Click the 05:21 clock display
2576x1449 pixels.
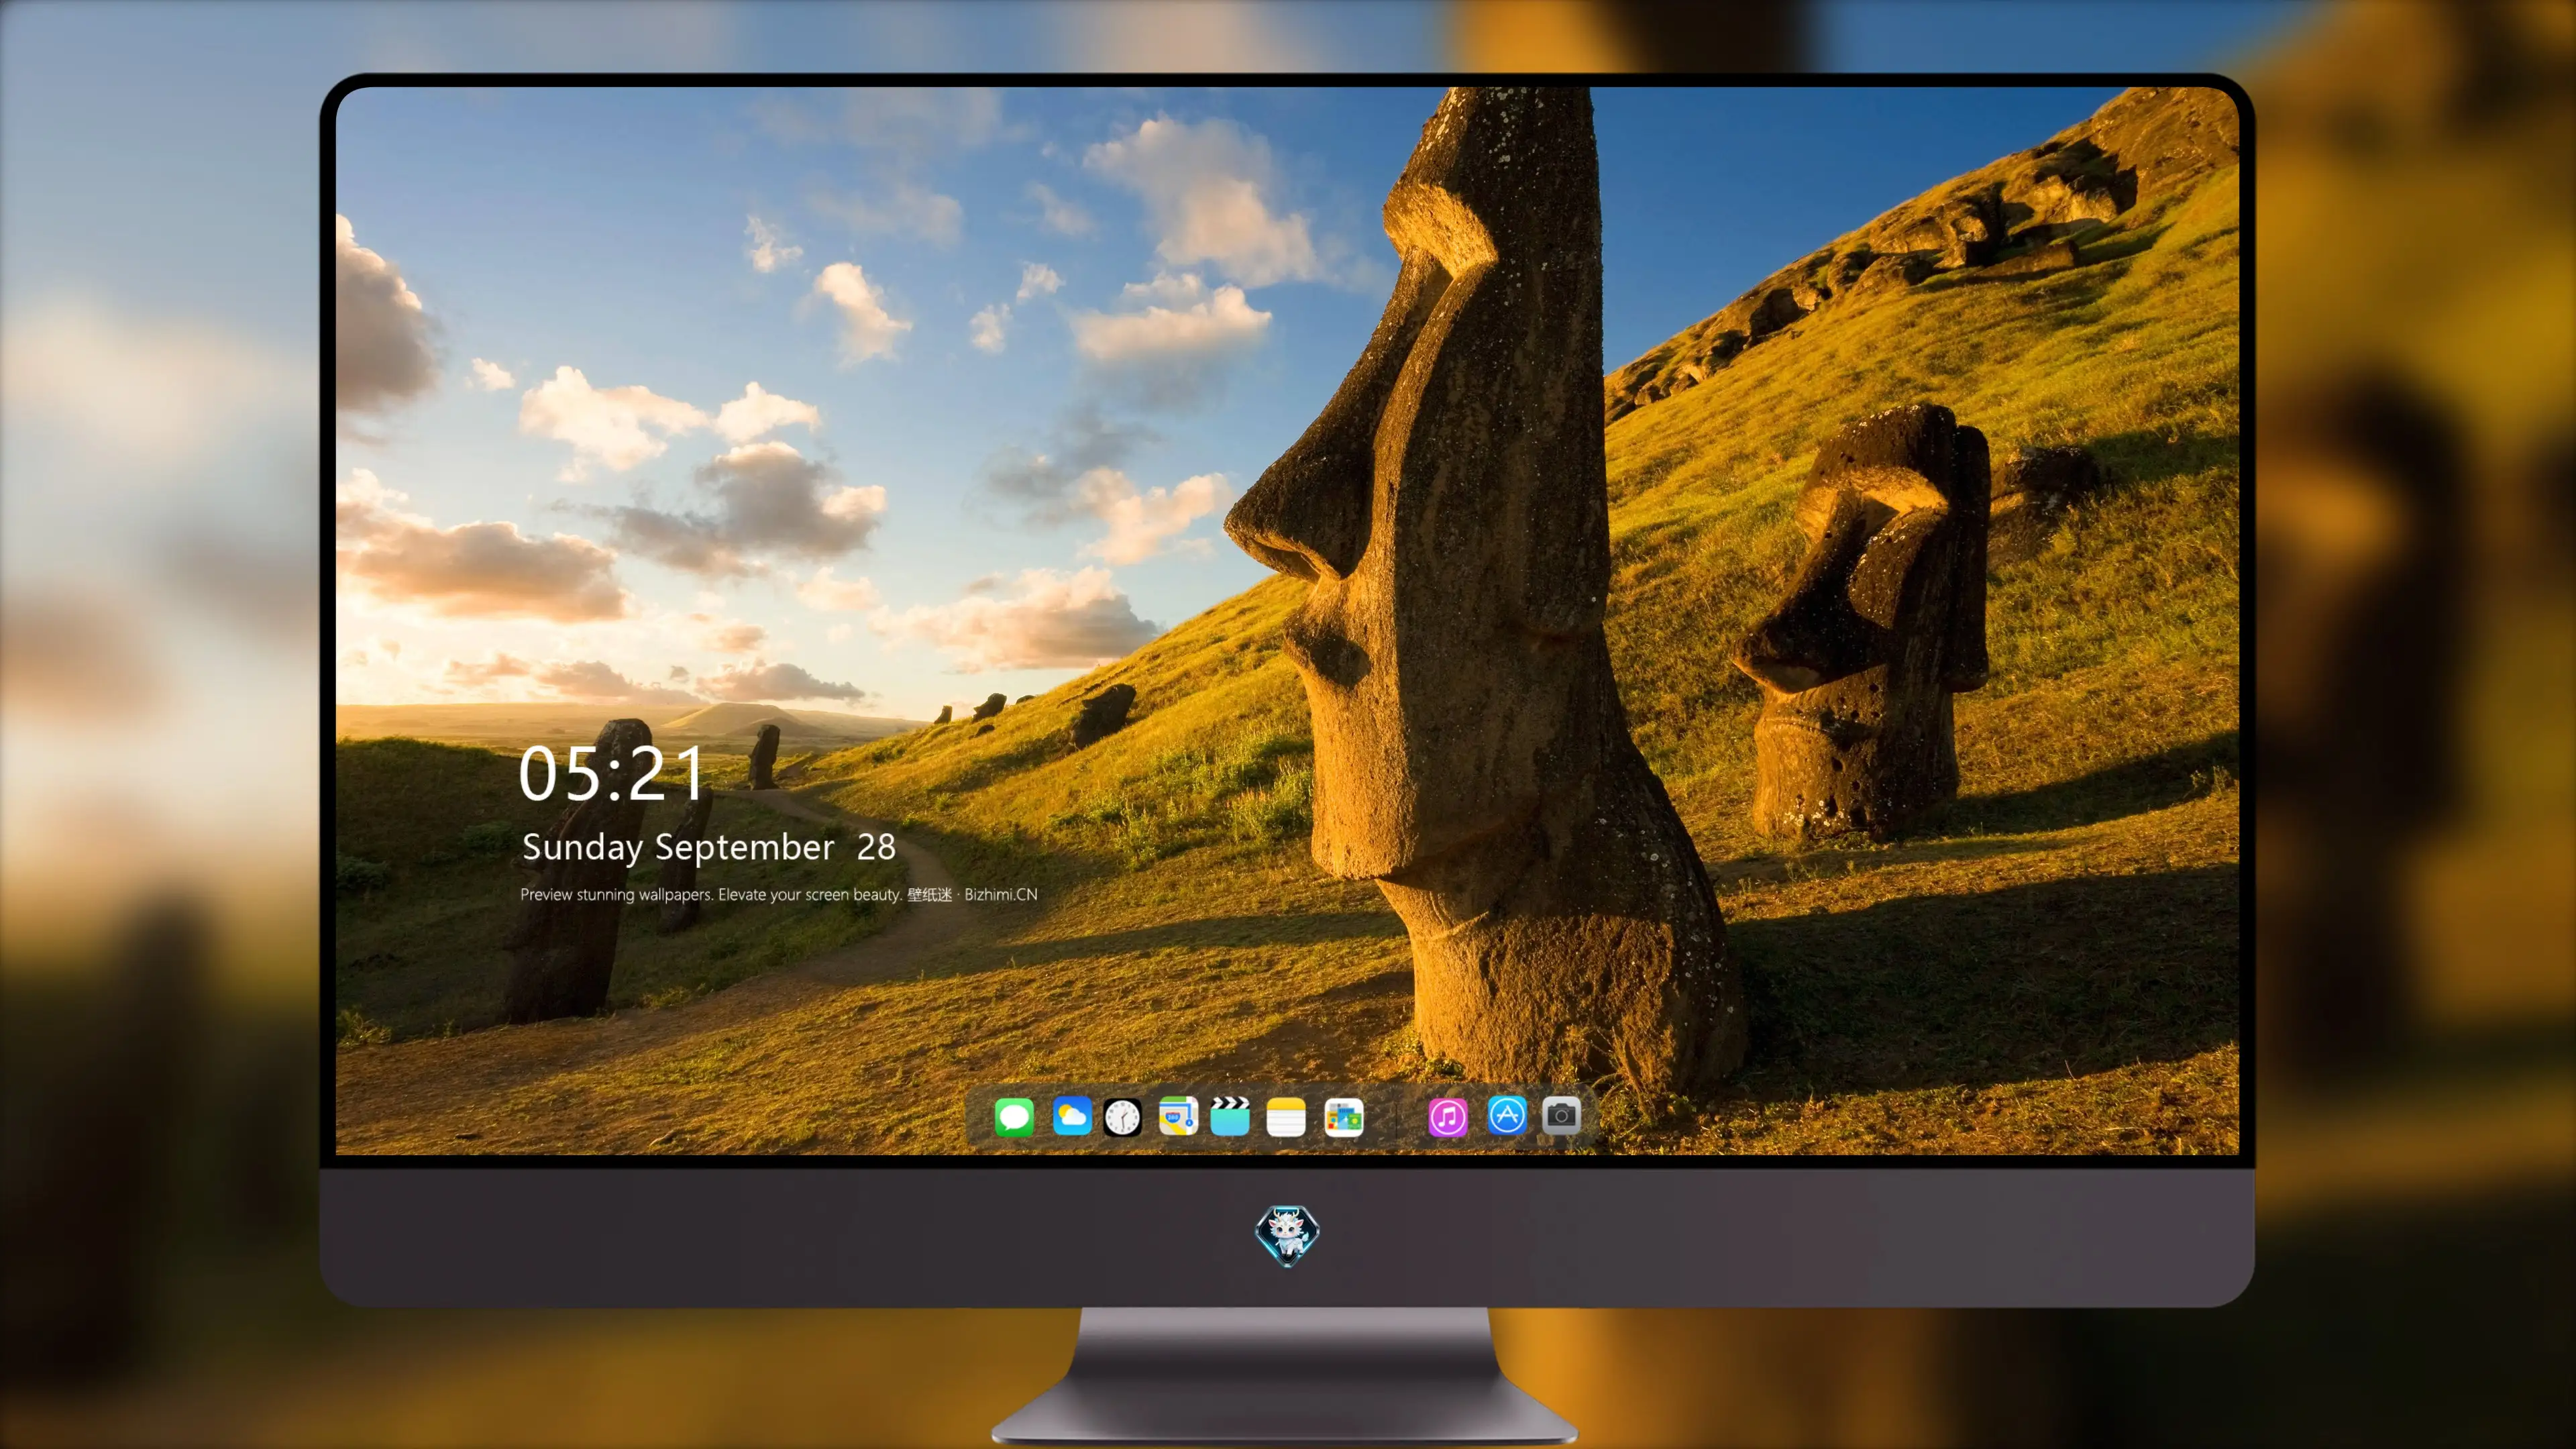click(x=611, y=774)
